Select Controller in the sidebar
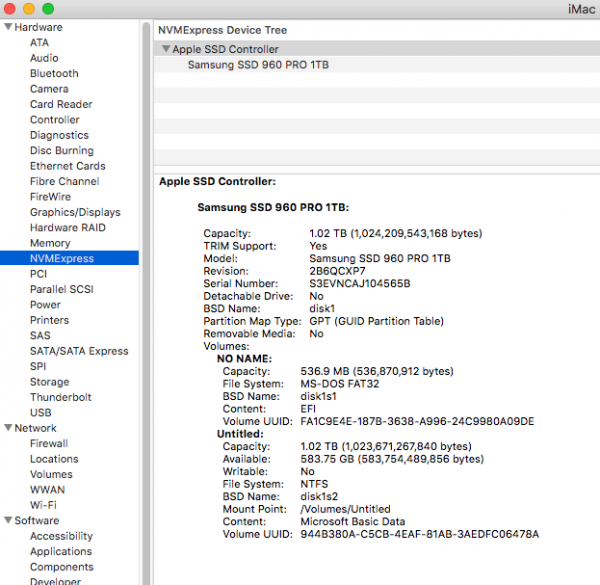The height and width of the screenshot is (585, 600). click(55, 119)
